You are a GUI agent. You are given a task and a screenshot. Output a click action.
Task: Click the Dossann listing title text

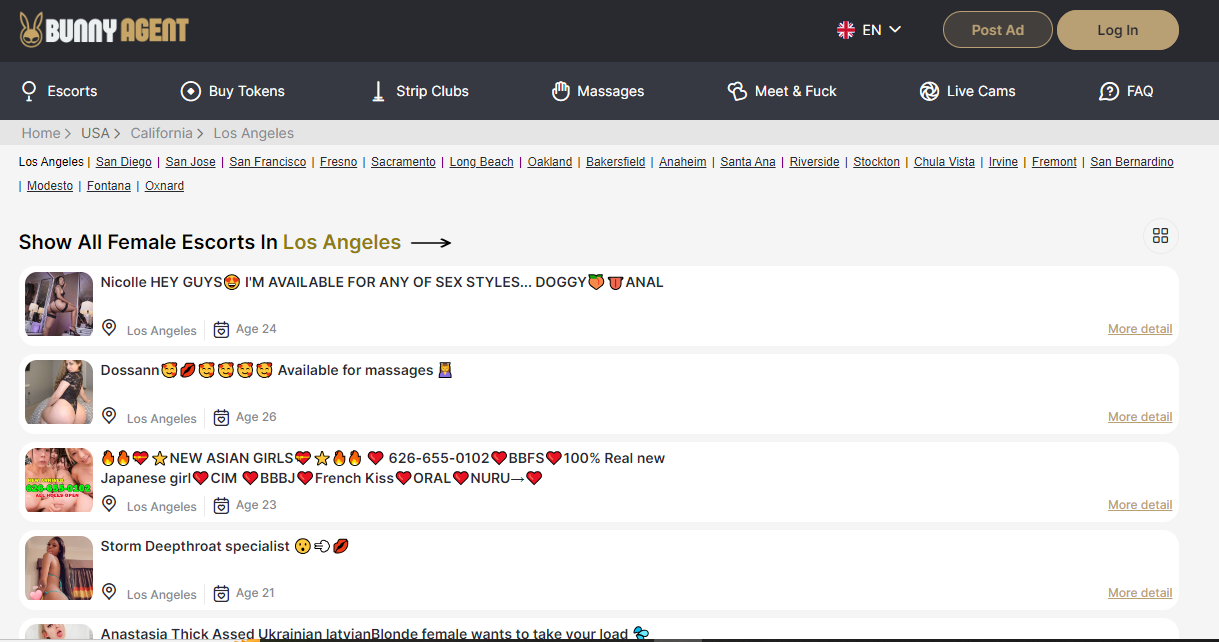click(277, 370)
